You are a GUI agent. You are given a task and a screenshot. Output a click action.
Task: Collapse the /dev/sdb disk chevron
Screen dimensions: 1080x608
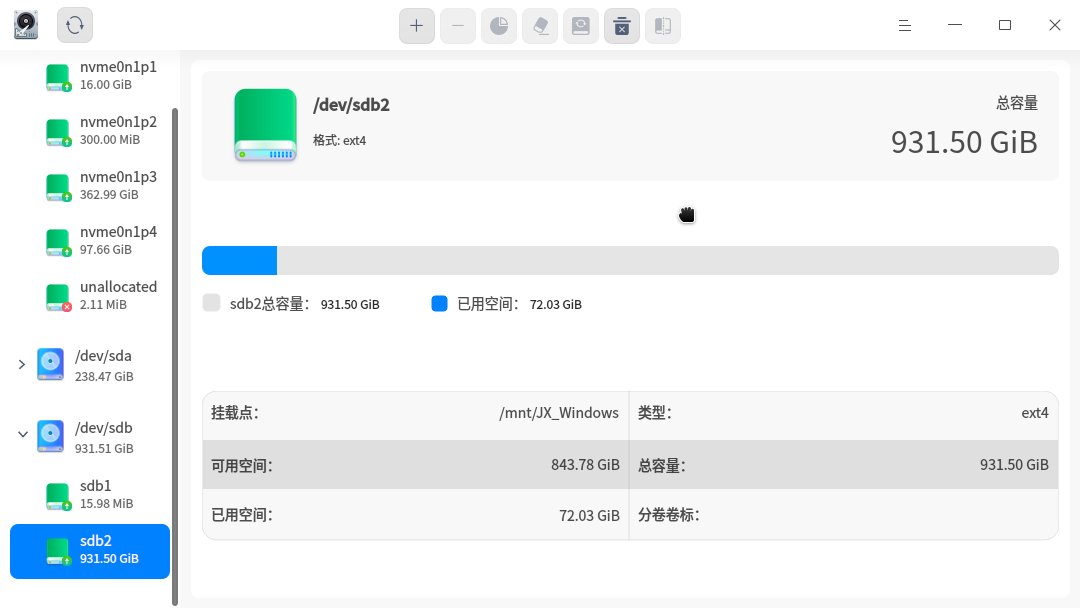tap(23, 434)
